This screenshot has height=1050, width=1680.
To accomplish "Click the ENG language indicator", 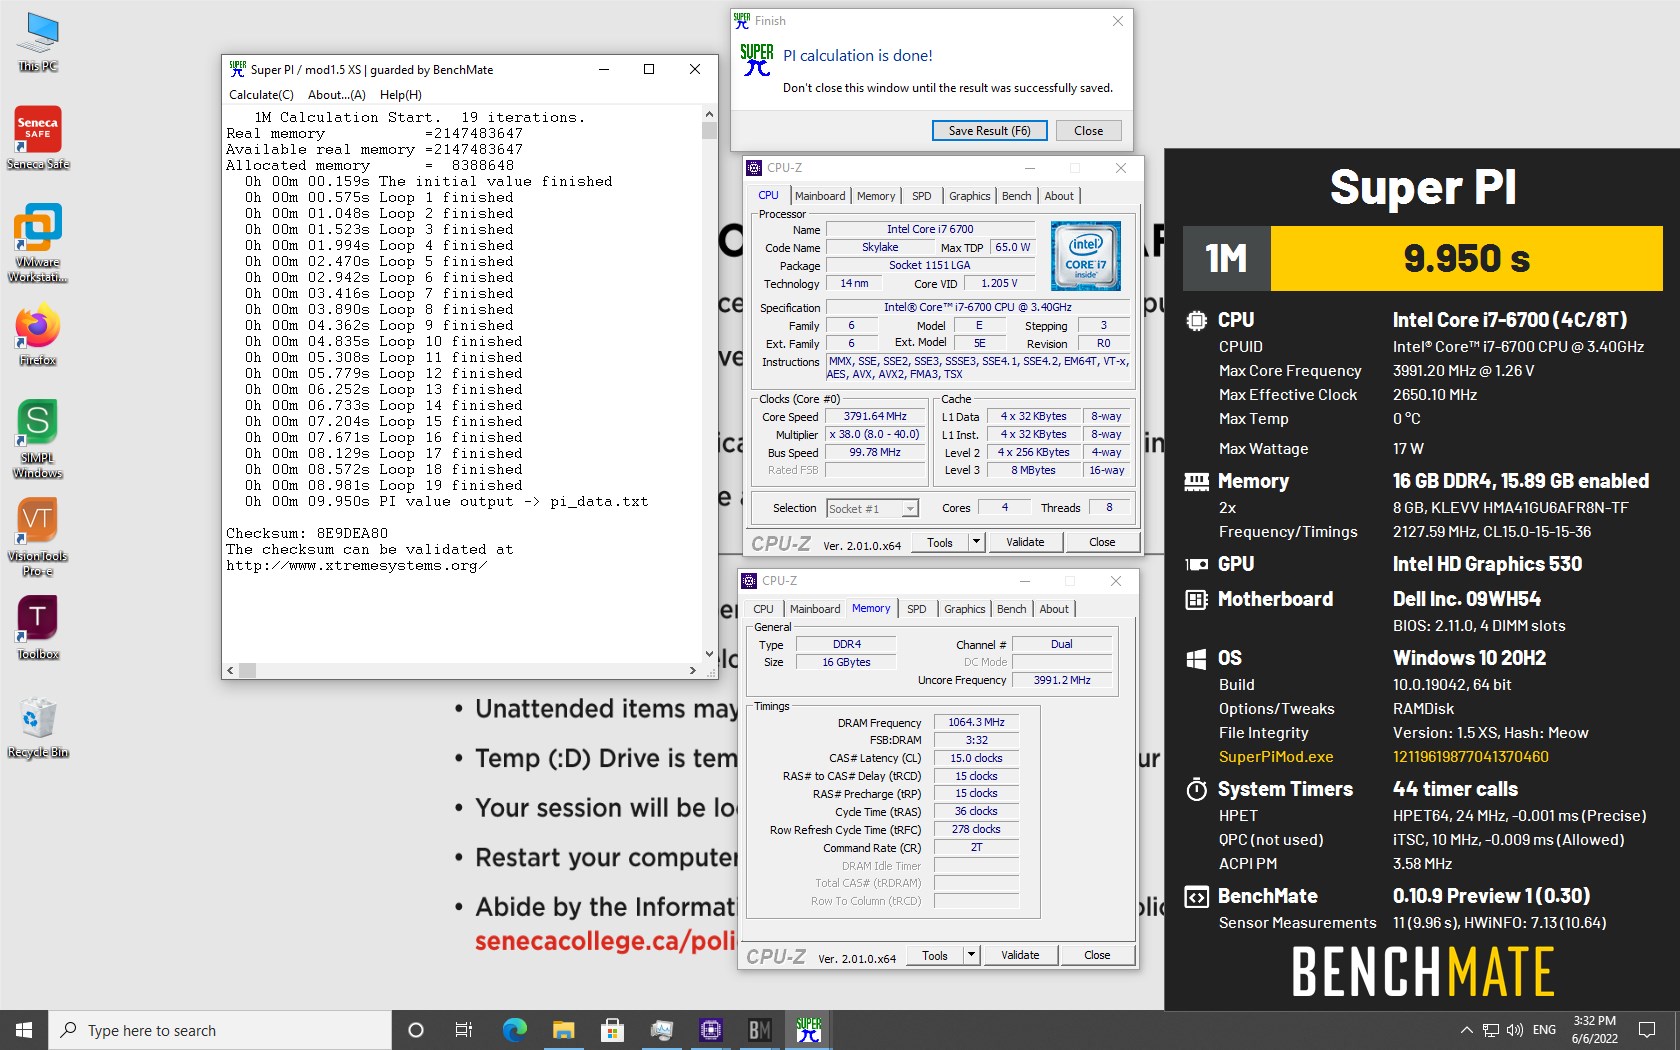I will 1544,1030.
